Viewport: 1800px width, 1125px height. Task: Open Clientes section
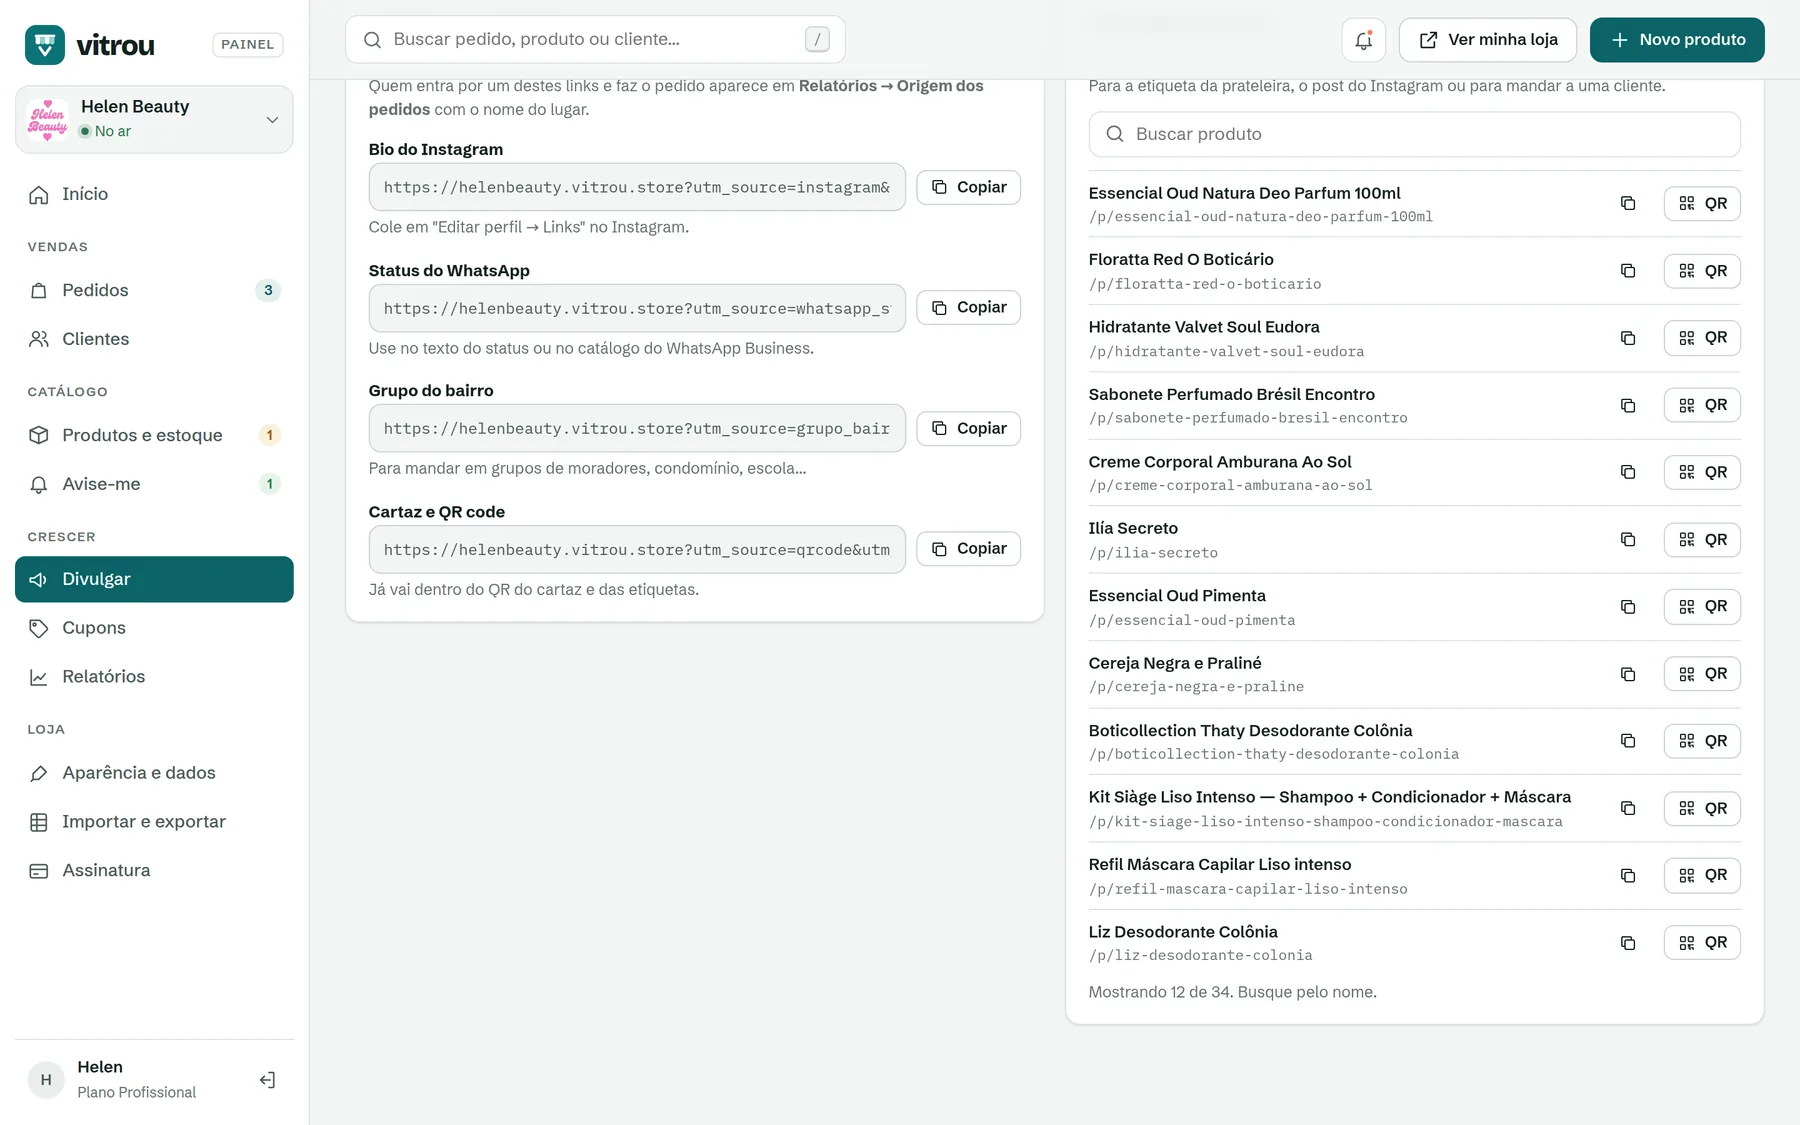(x=154, y=339)
